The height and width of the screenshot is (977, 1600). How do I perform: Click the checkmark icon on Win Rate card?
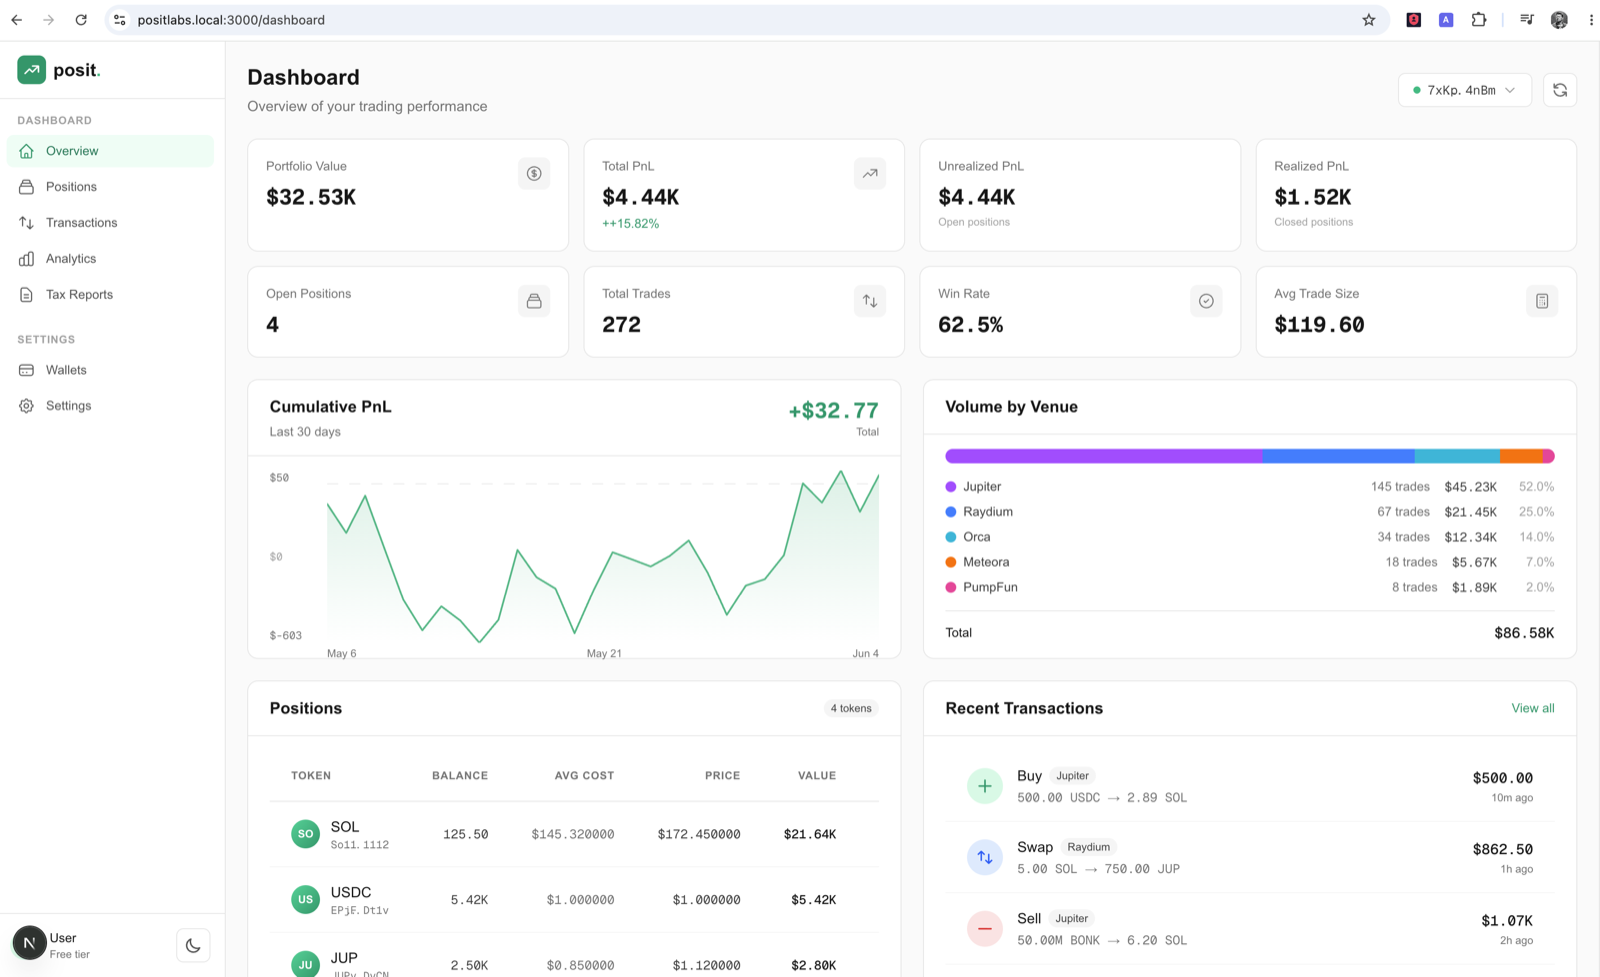[x=1206, y=301]
